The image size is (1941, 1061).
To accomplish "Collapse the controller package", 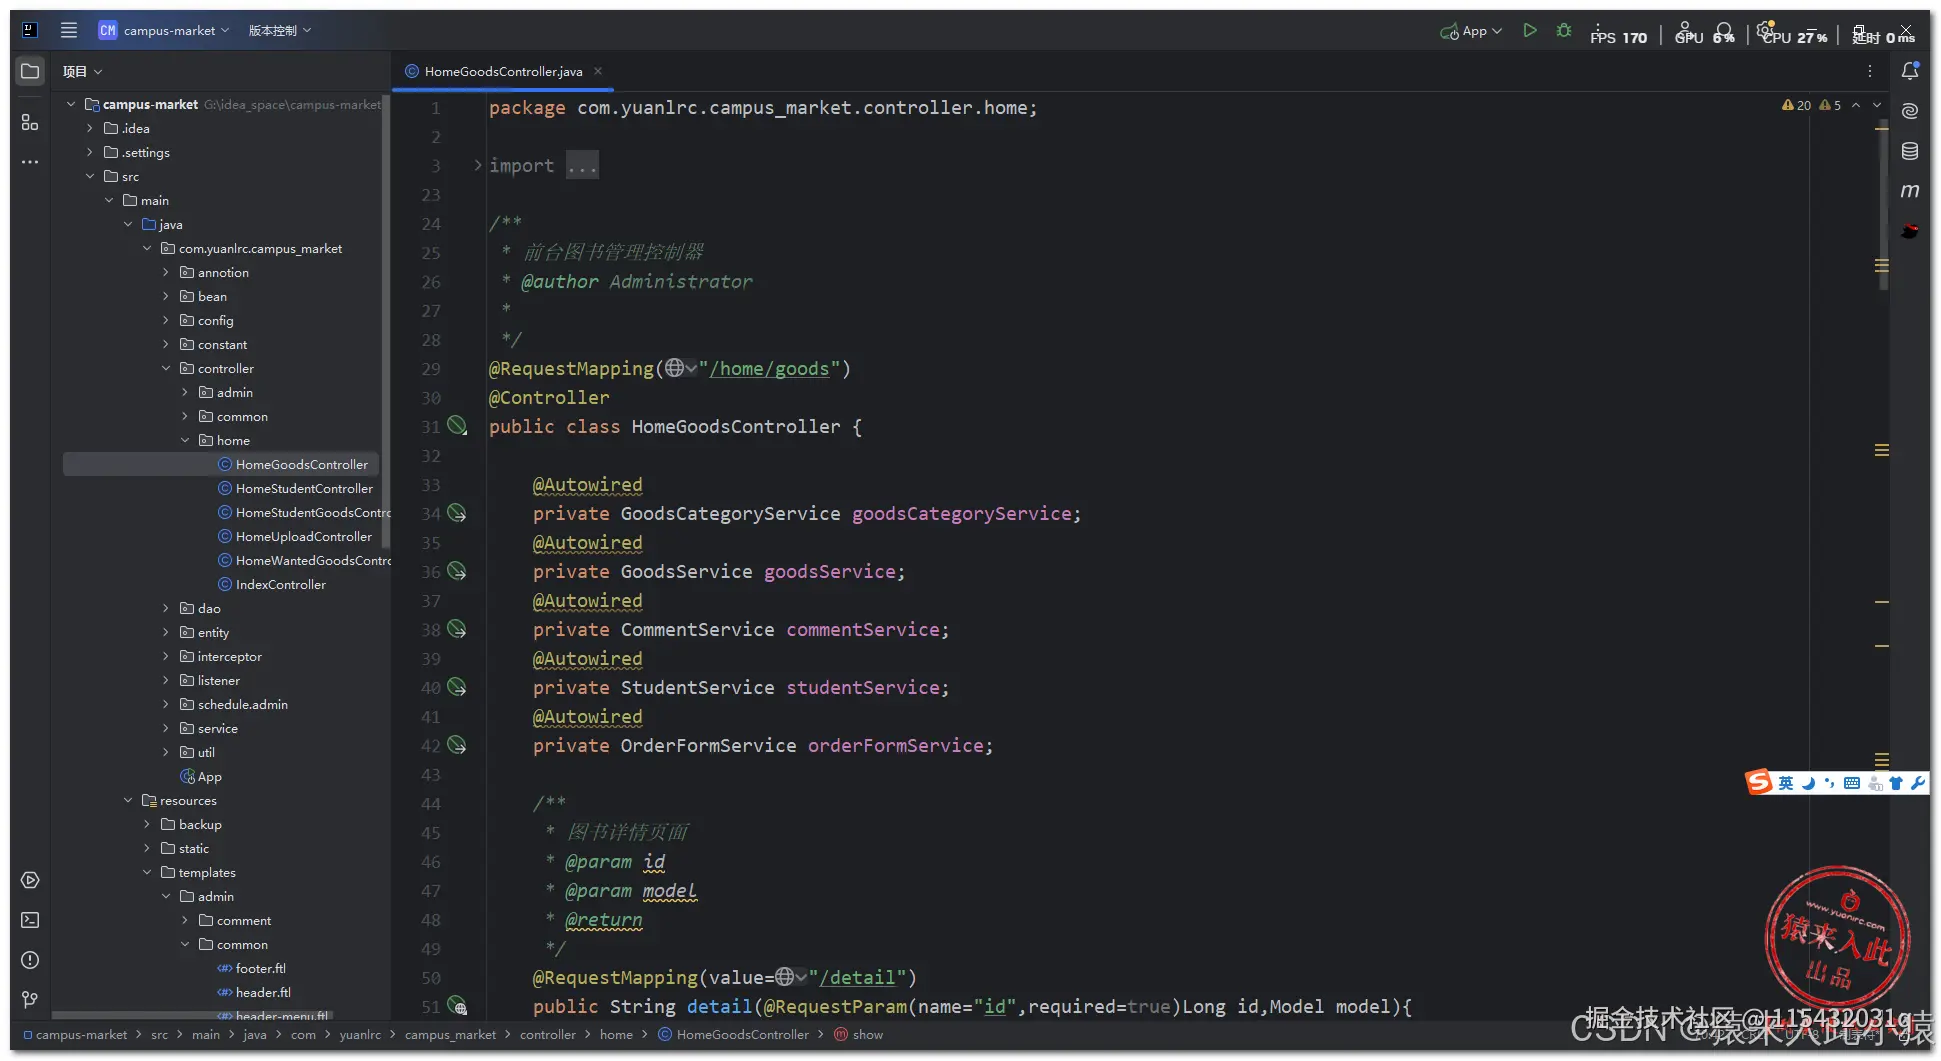I will click(x=166, y=368).
